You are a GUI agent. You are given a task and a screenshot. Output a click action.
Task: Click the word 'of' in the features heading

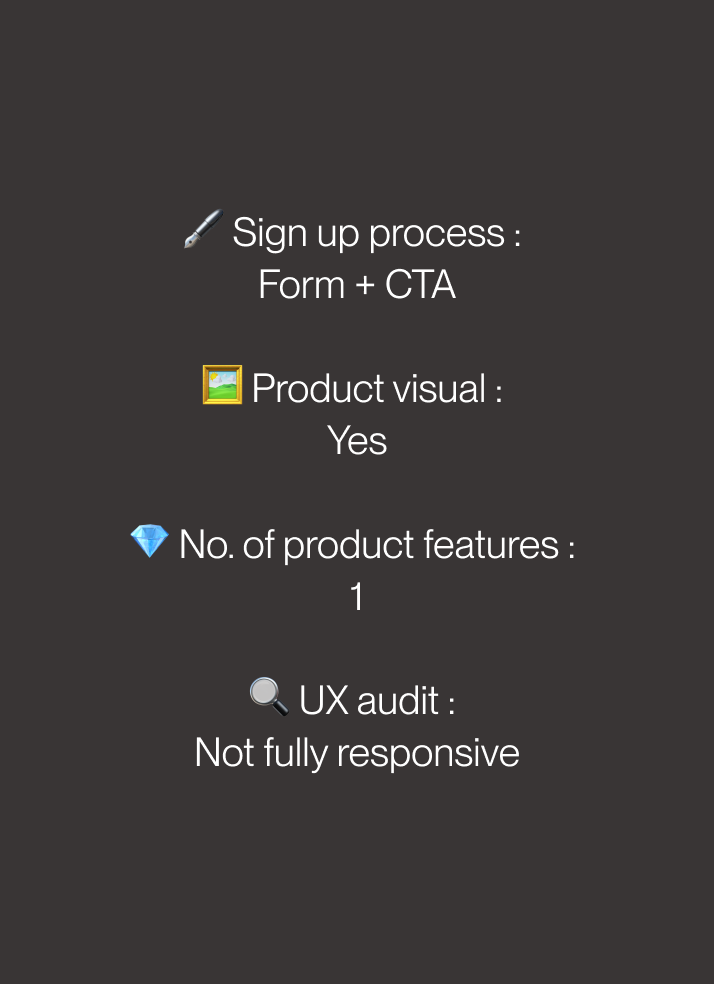click(x=258, y=544)
